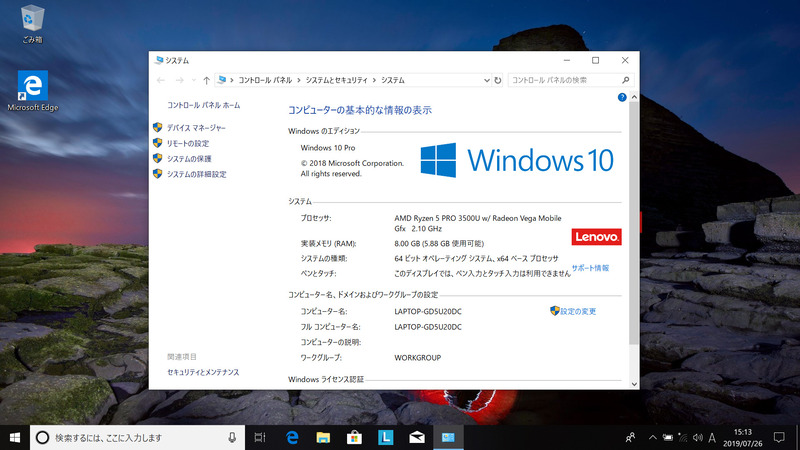
Task: Click the back arrow in System window
Action: coord(161,80)
